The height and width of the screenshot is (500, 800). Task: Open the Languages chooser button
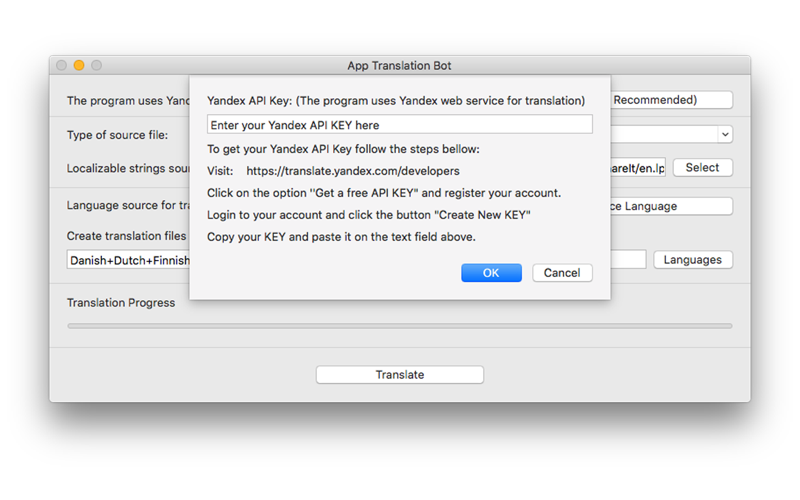coord(693,260)
